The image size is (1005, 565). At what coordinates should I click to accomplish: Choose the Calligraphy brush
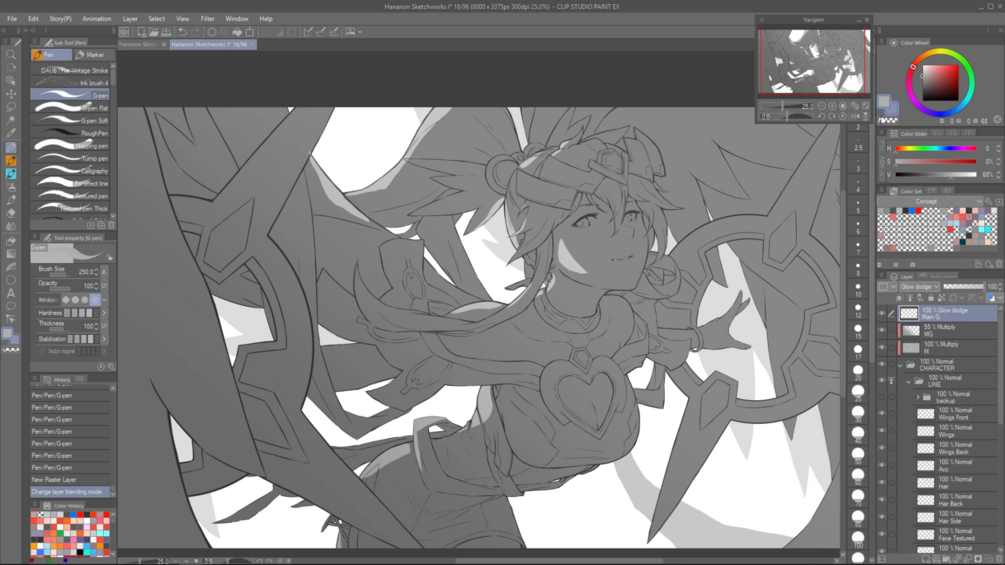(x=70, y=171)
